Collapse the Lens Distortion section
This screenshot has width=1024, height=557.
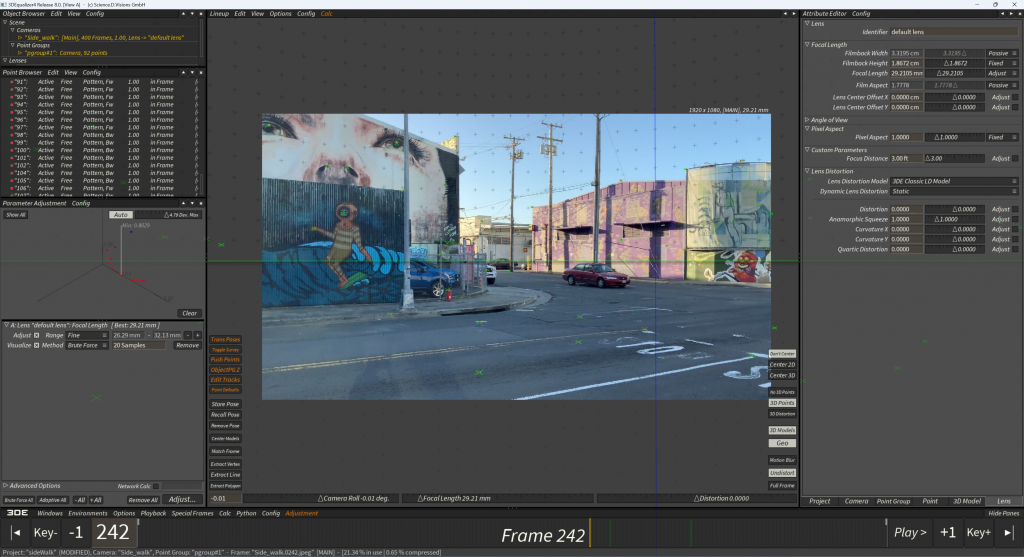click(807, 171)
